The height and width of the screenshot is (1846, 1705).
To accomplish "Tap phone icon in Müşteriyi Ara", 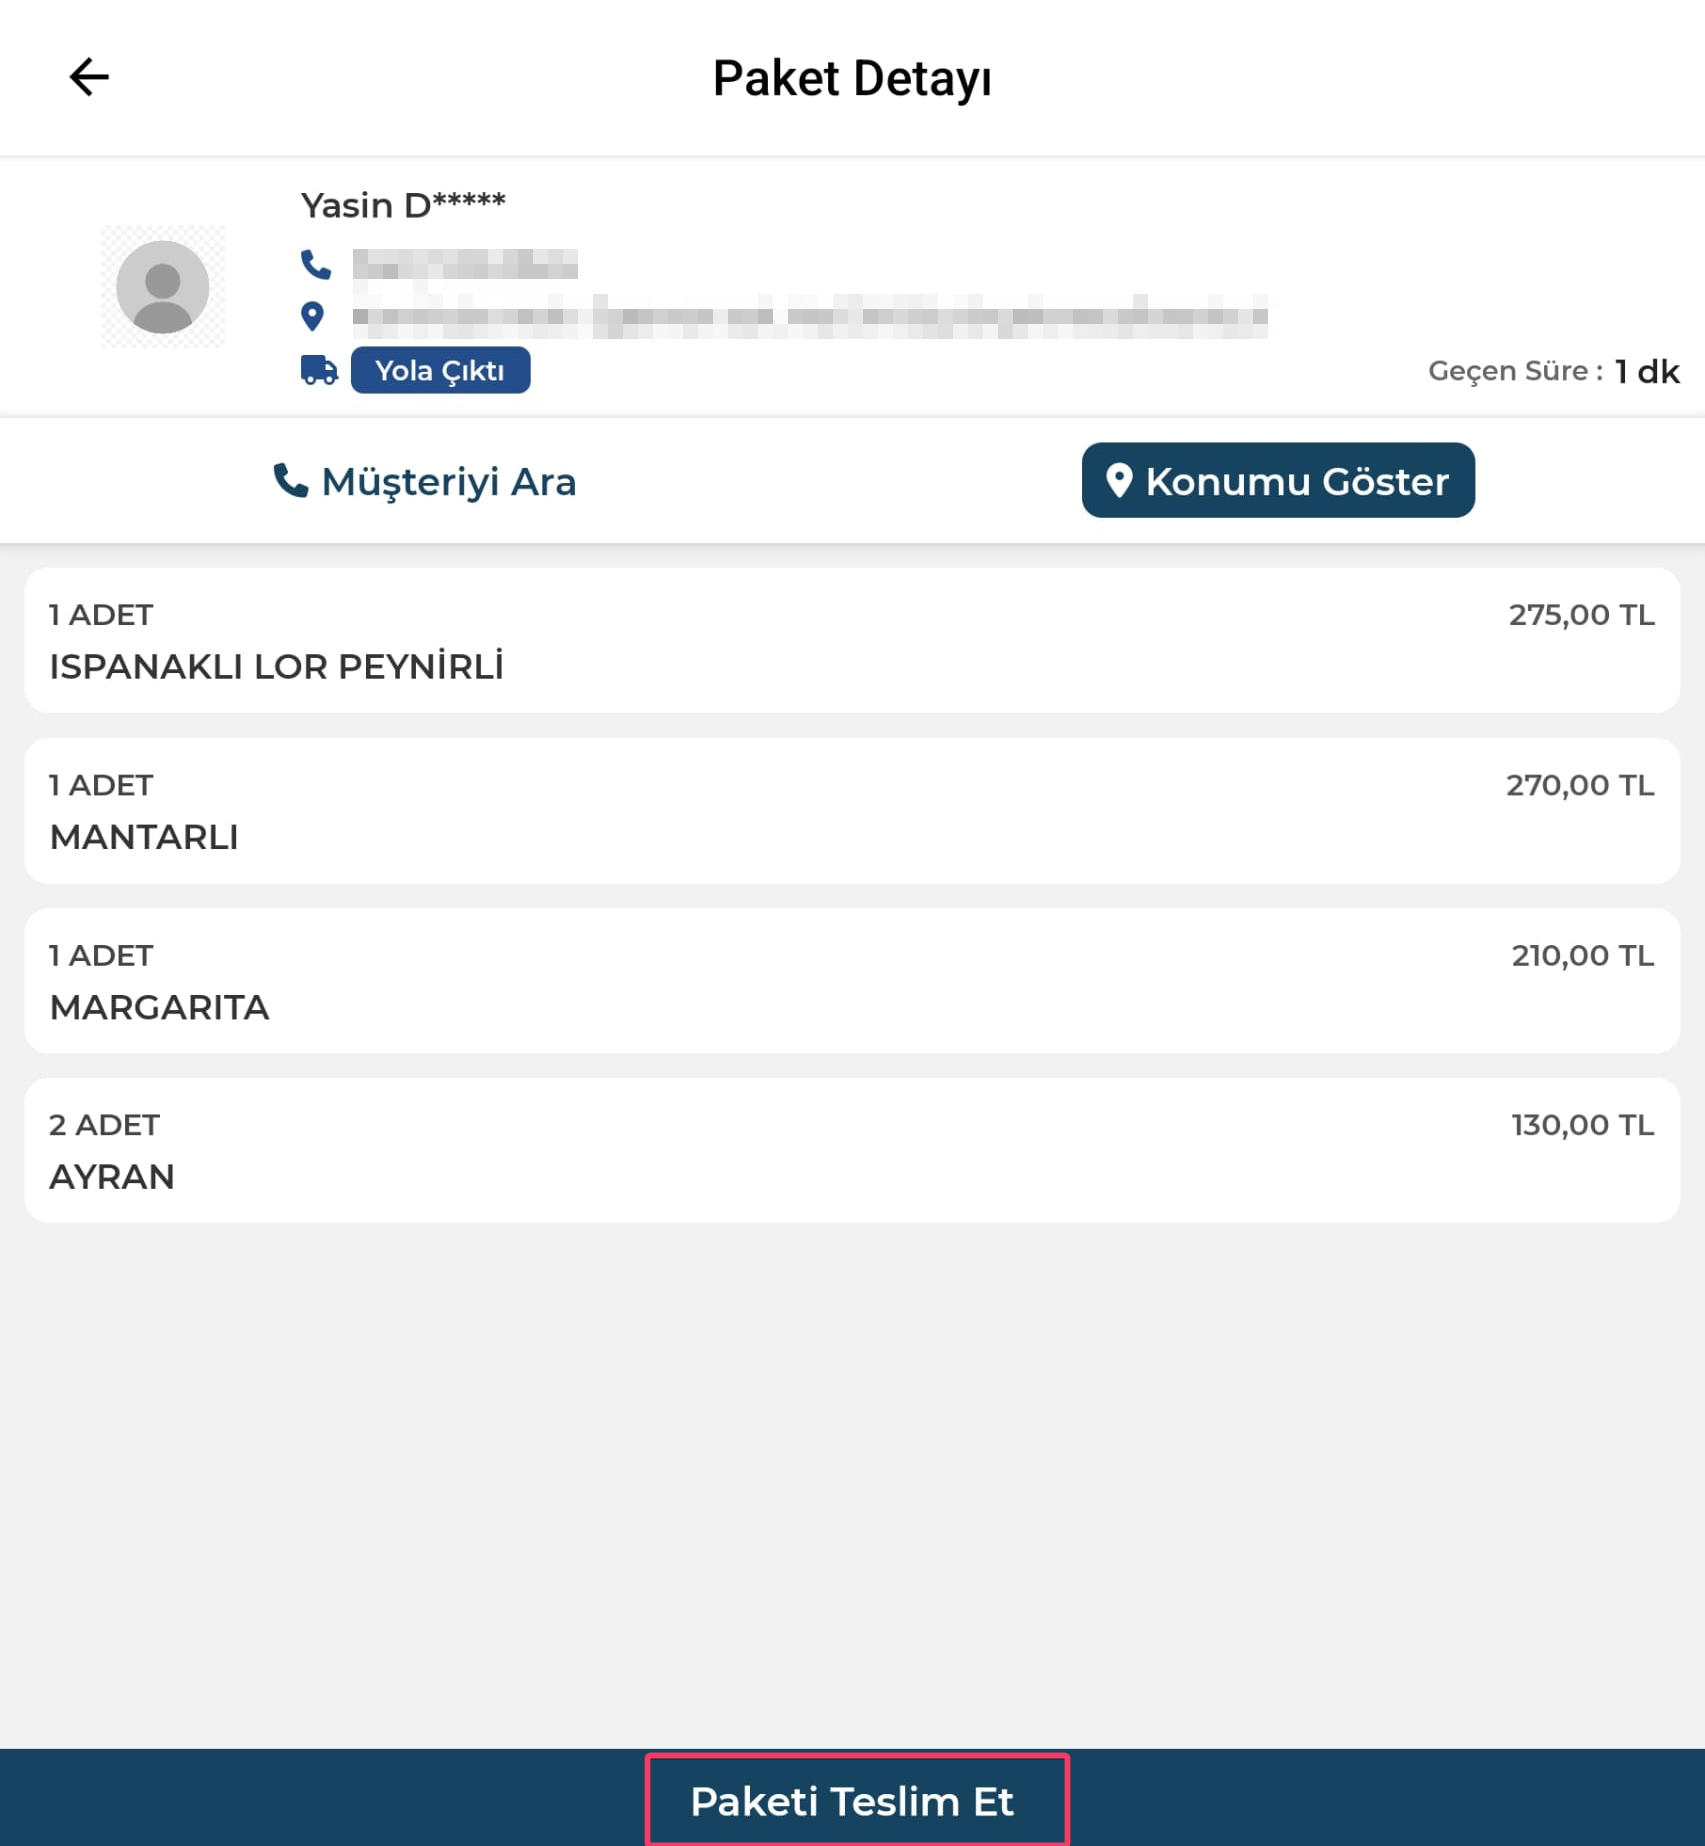I will 290,480.
